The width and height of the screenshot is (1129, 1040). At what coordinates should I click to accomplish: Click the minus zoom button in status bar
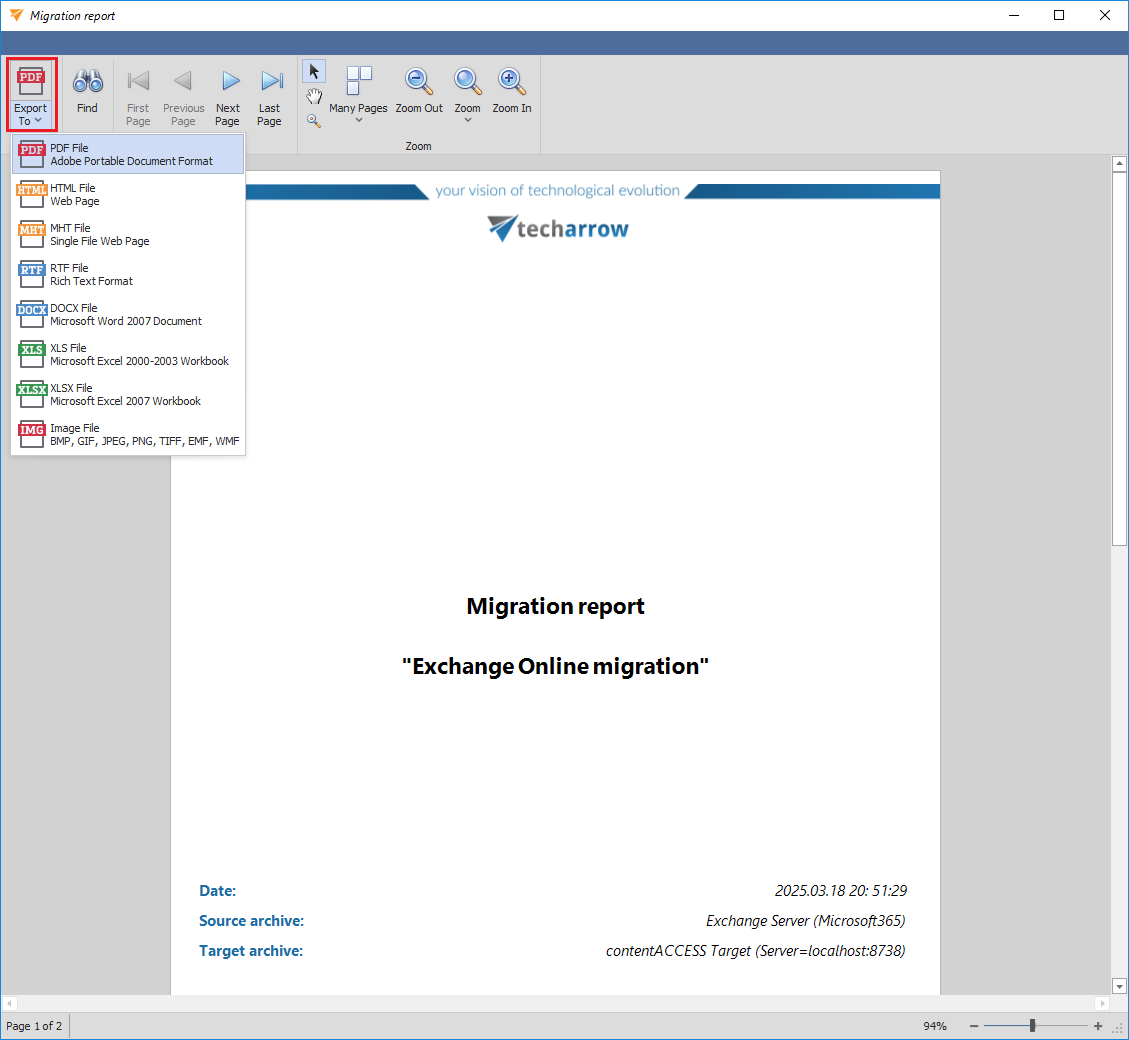point(973,1025)
